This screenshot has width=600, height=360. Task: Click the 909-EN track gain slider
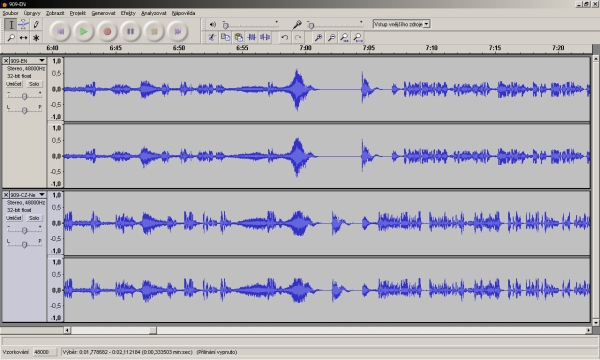(x=24, y=96)
